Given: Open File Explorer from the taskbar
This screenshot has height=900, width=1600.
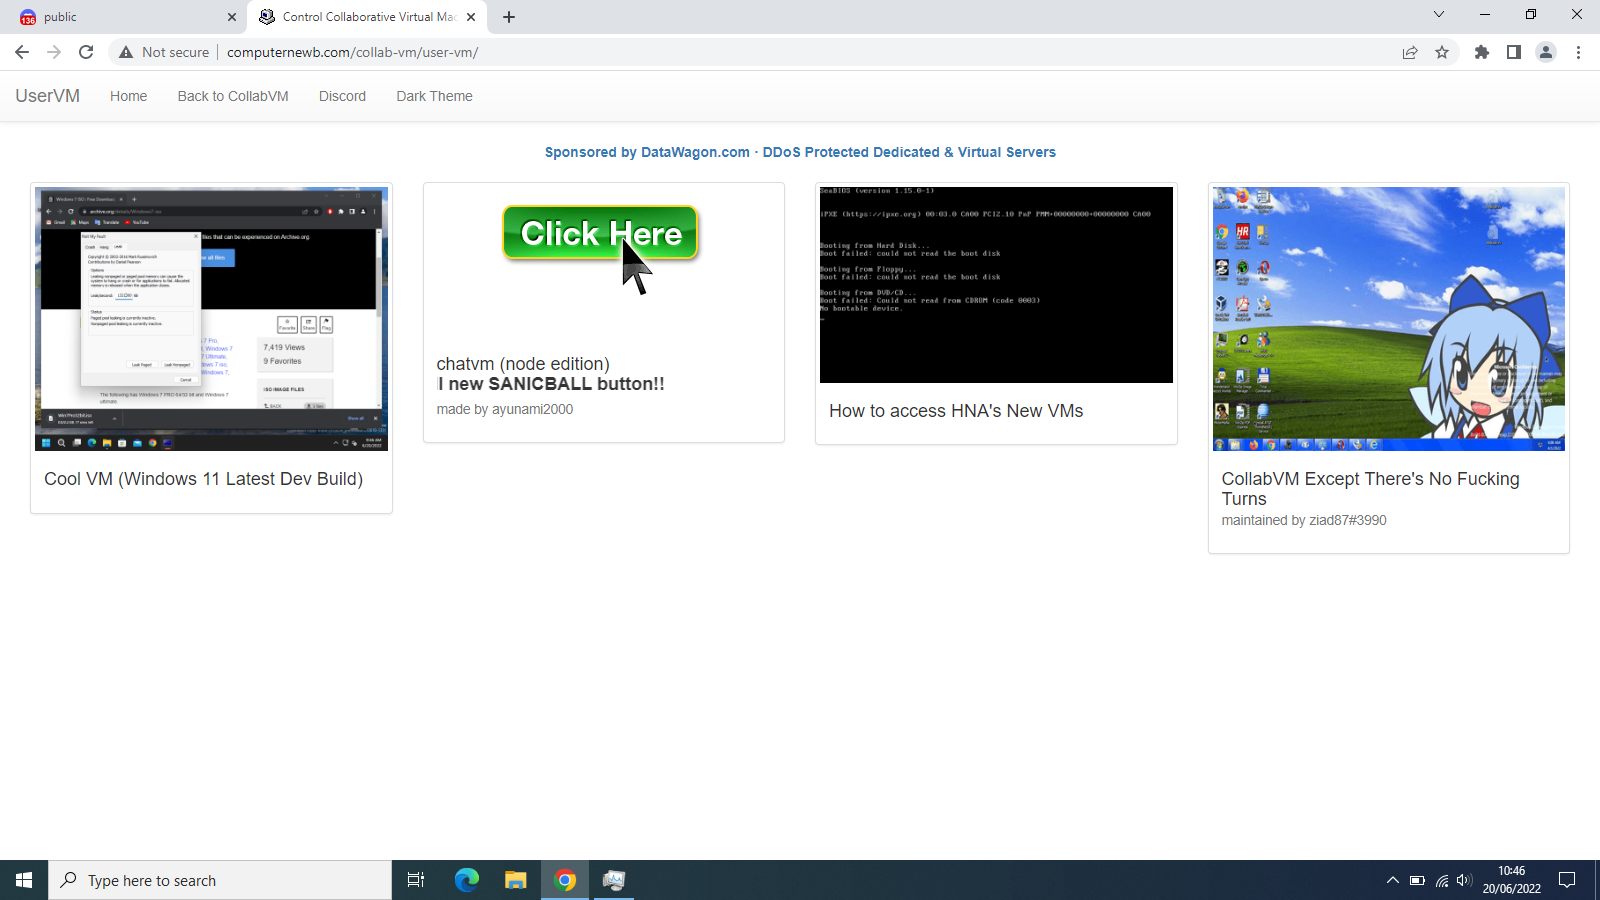Looking at the screenshot, I should 515,880.
